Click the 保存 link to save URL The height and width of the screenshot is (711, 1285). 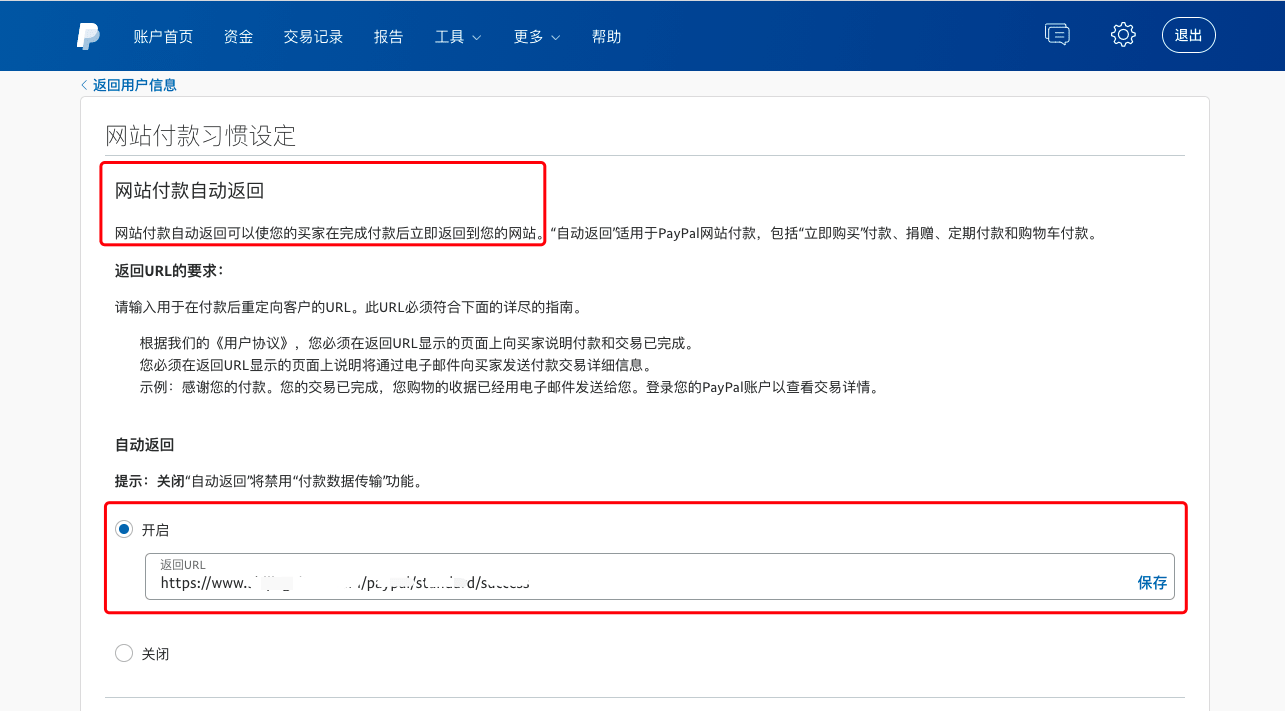click(1152, 582)
